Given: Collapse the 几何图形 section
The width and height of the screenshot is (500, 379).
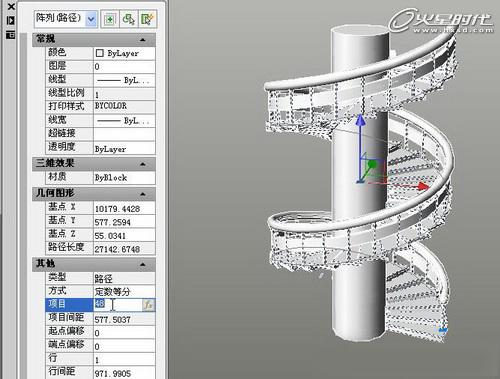Looking at the screenshot, I should (143, 194).
